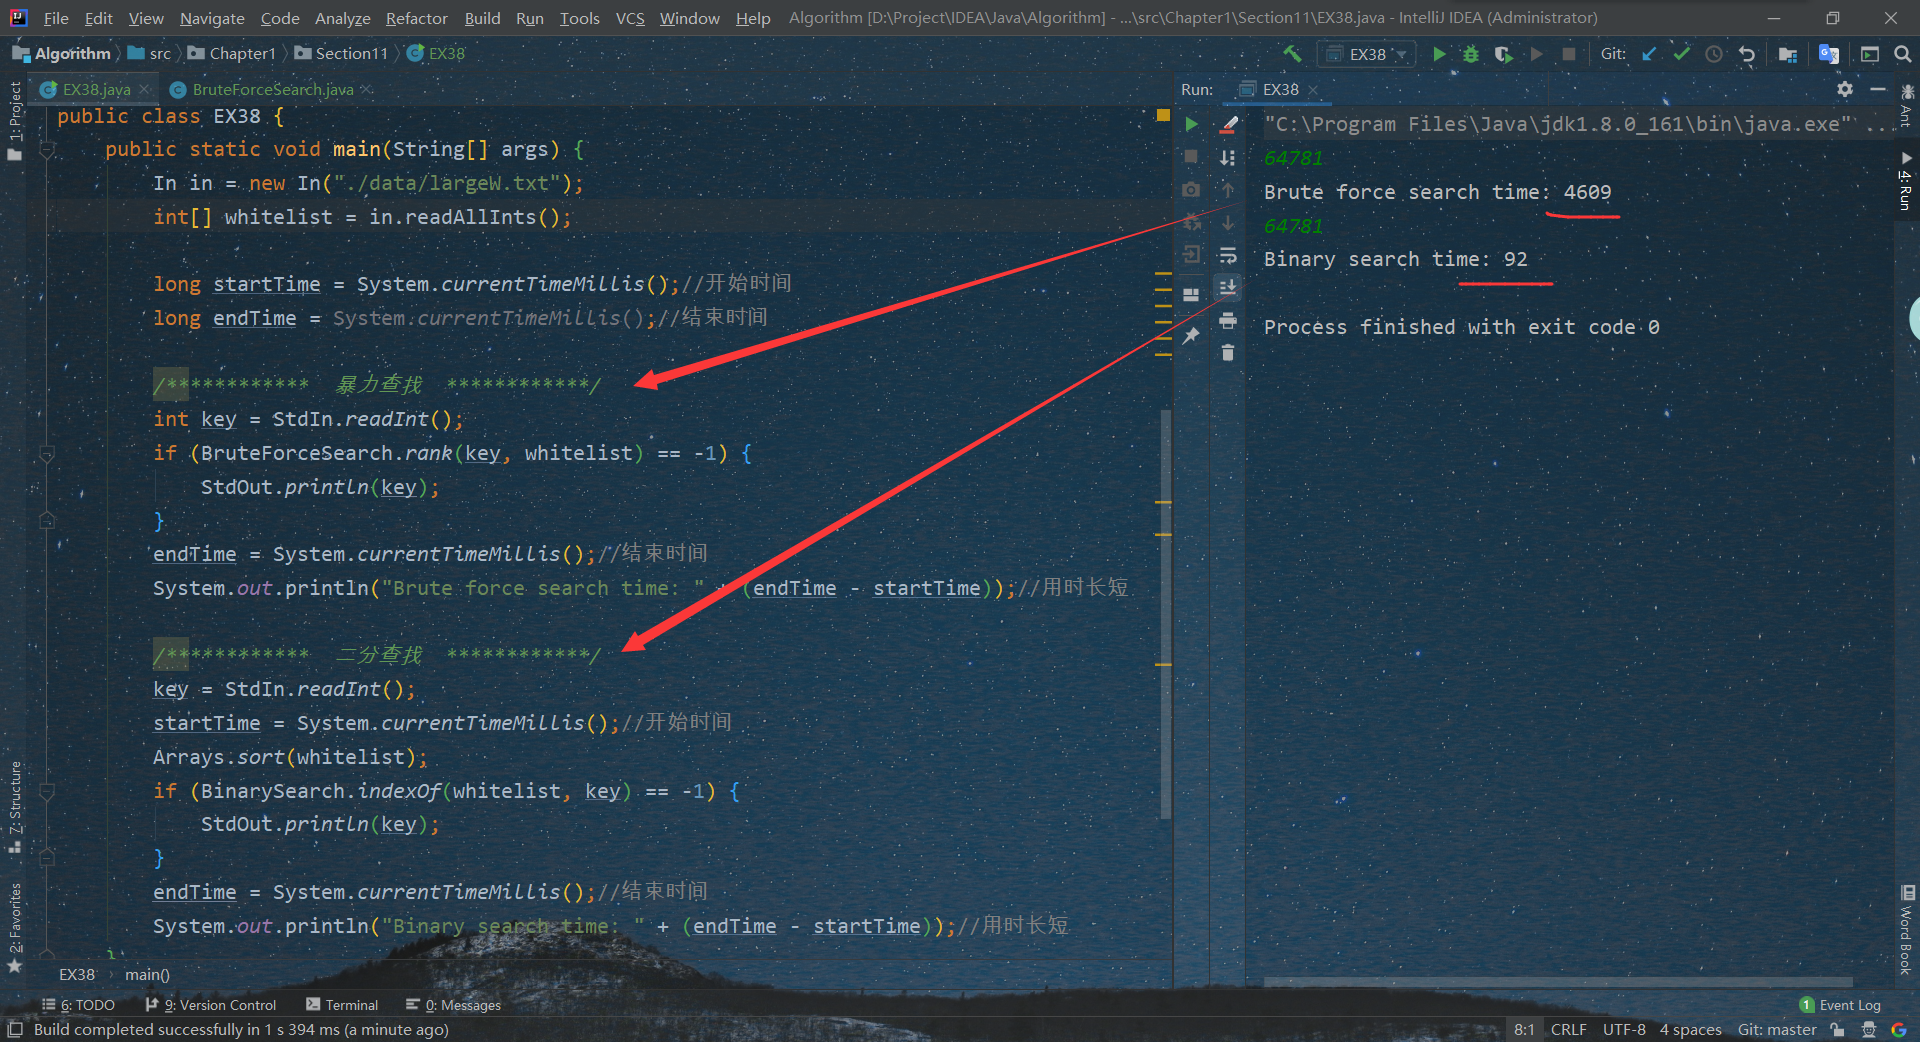
Task: Print console output with the printer icon
Action: tap(1228, 320)
